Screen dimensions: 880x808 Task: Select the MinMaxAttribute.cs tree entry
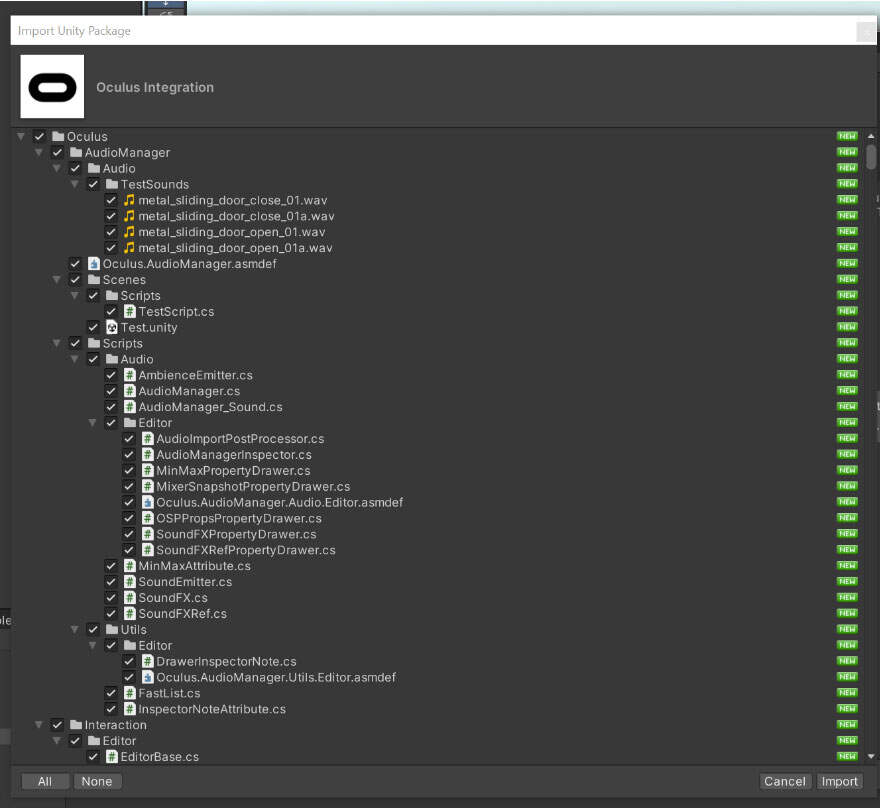pos(194,566)
